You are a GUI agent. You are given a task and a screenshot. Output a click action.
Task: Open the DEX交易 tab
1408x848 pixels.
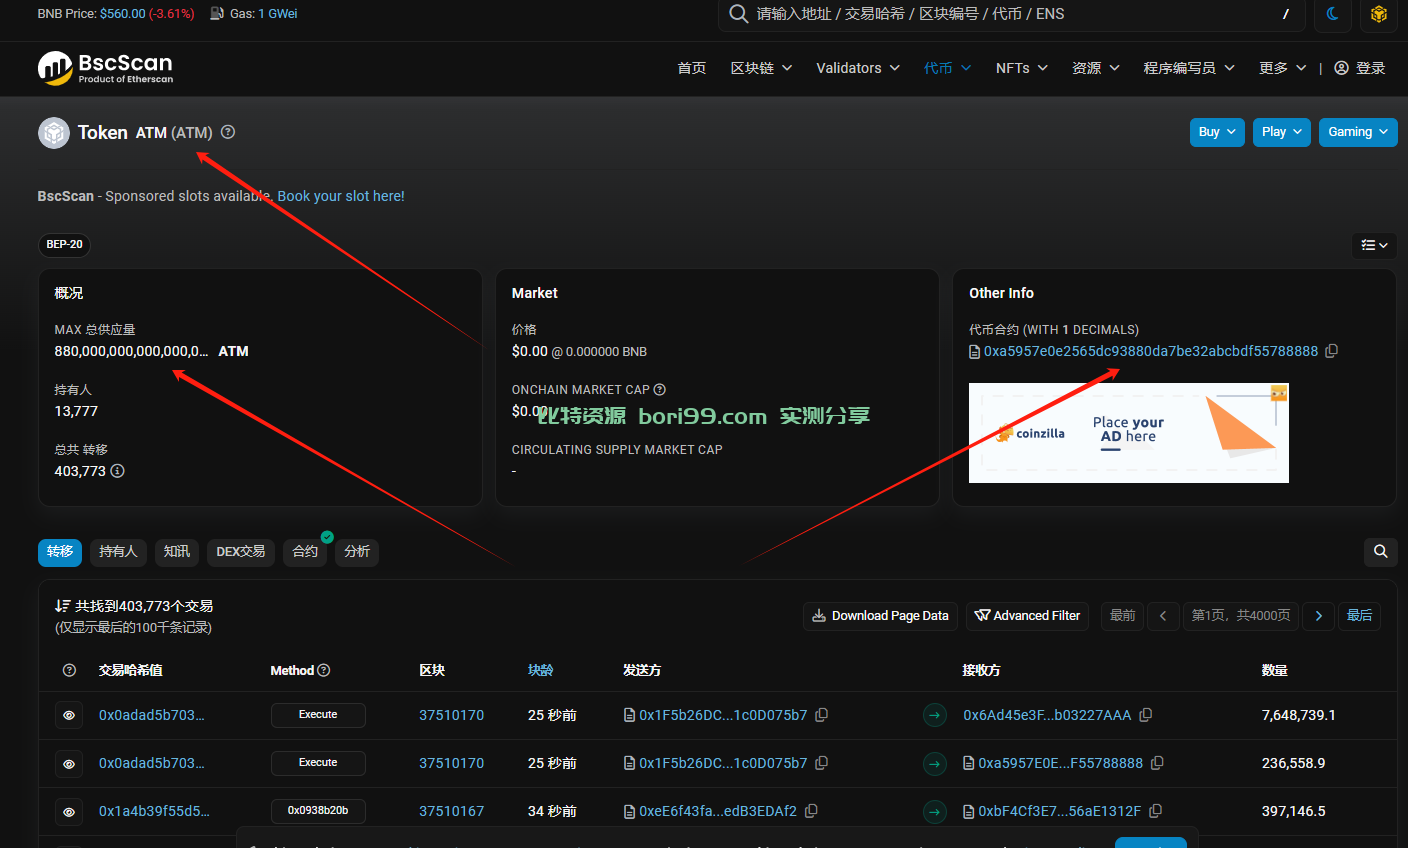coord(241,552)
